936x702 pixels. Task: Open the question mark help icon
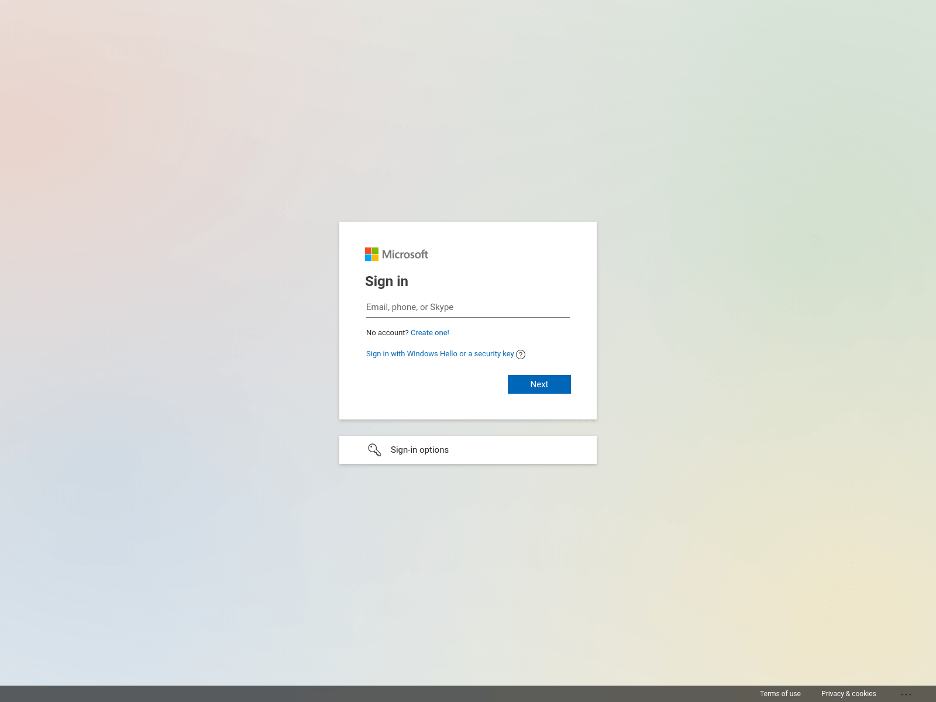pos(521,355)
